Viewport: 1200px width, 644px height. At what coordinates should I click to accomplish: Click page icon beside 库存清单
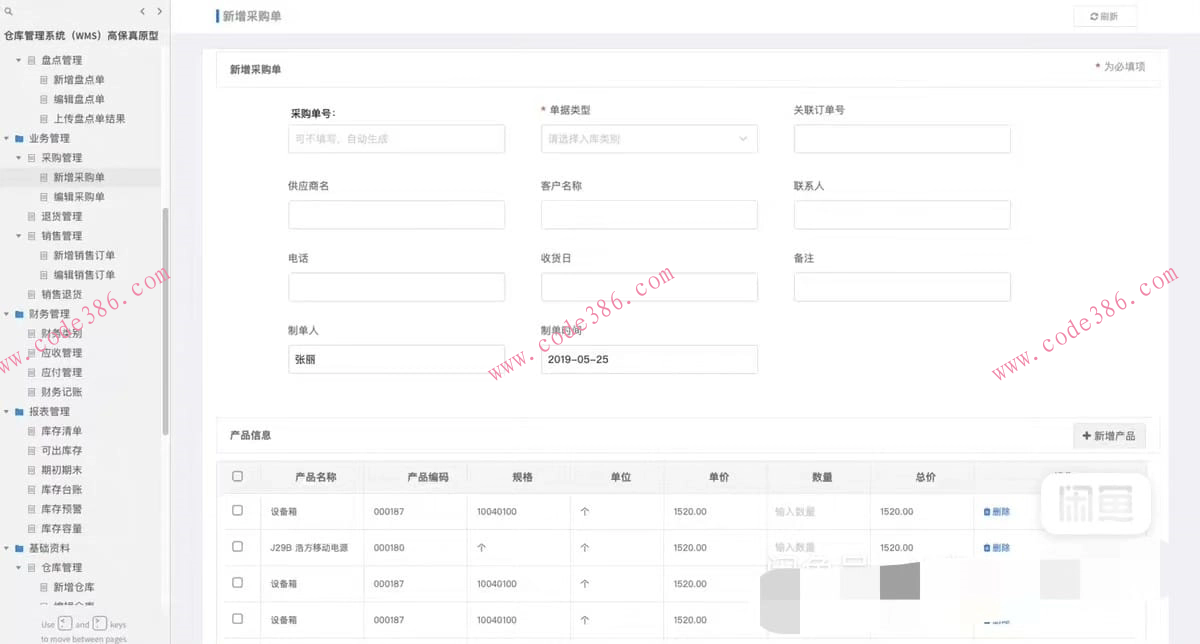coord(32,431)
